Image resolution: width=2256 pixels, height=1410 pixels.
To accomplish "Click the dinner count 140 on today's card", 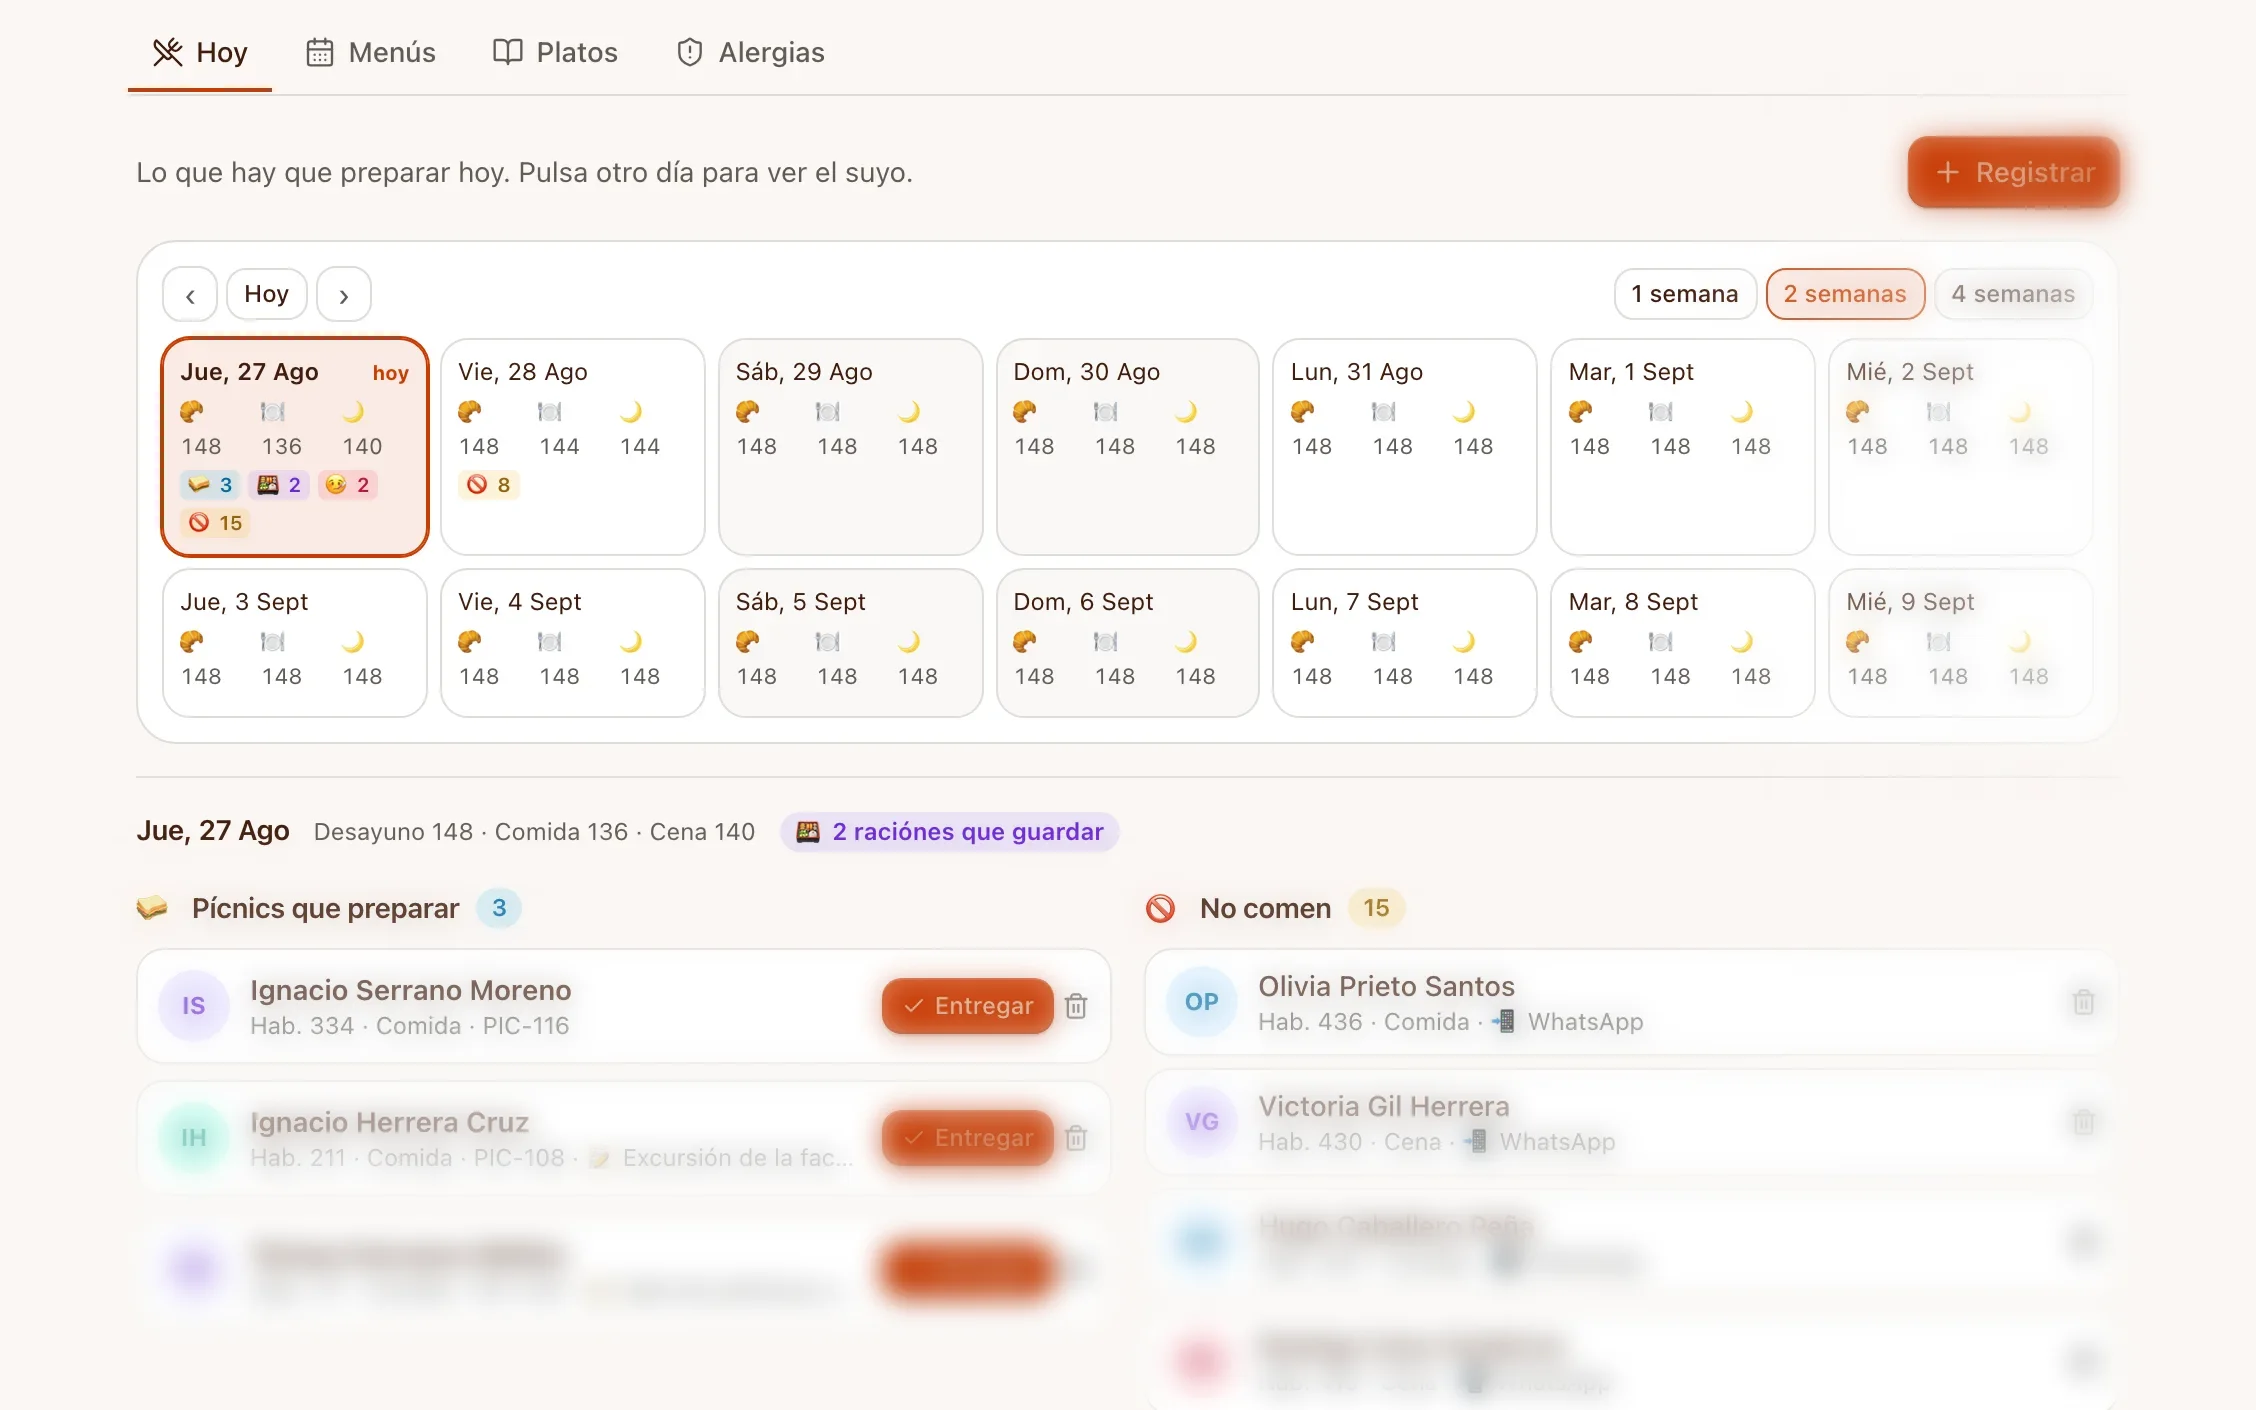I will [x=362, y=446].
